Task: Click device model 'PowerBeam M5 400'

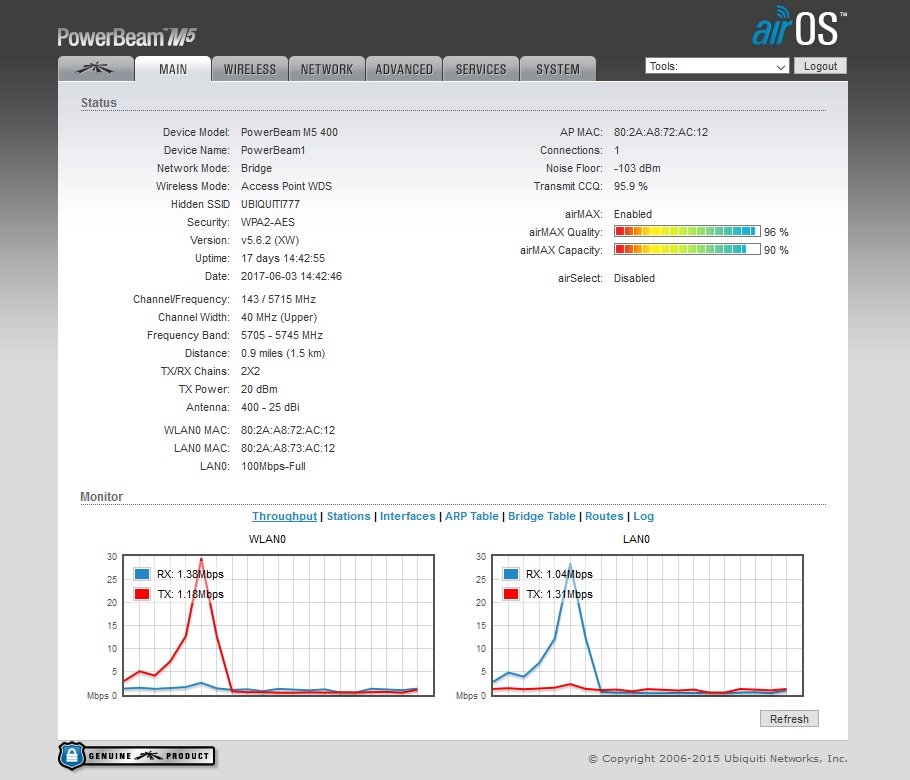Action: 289,132
